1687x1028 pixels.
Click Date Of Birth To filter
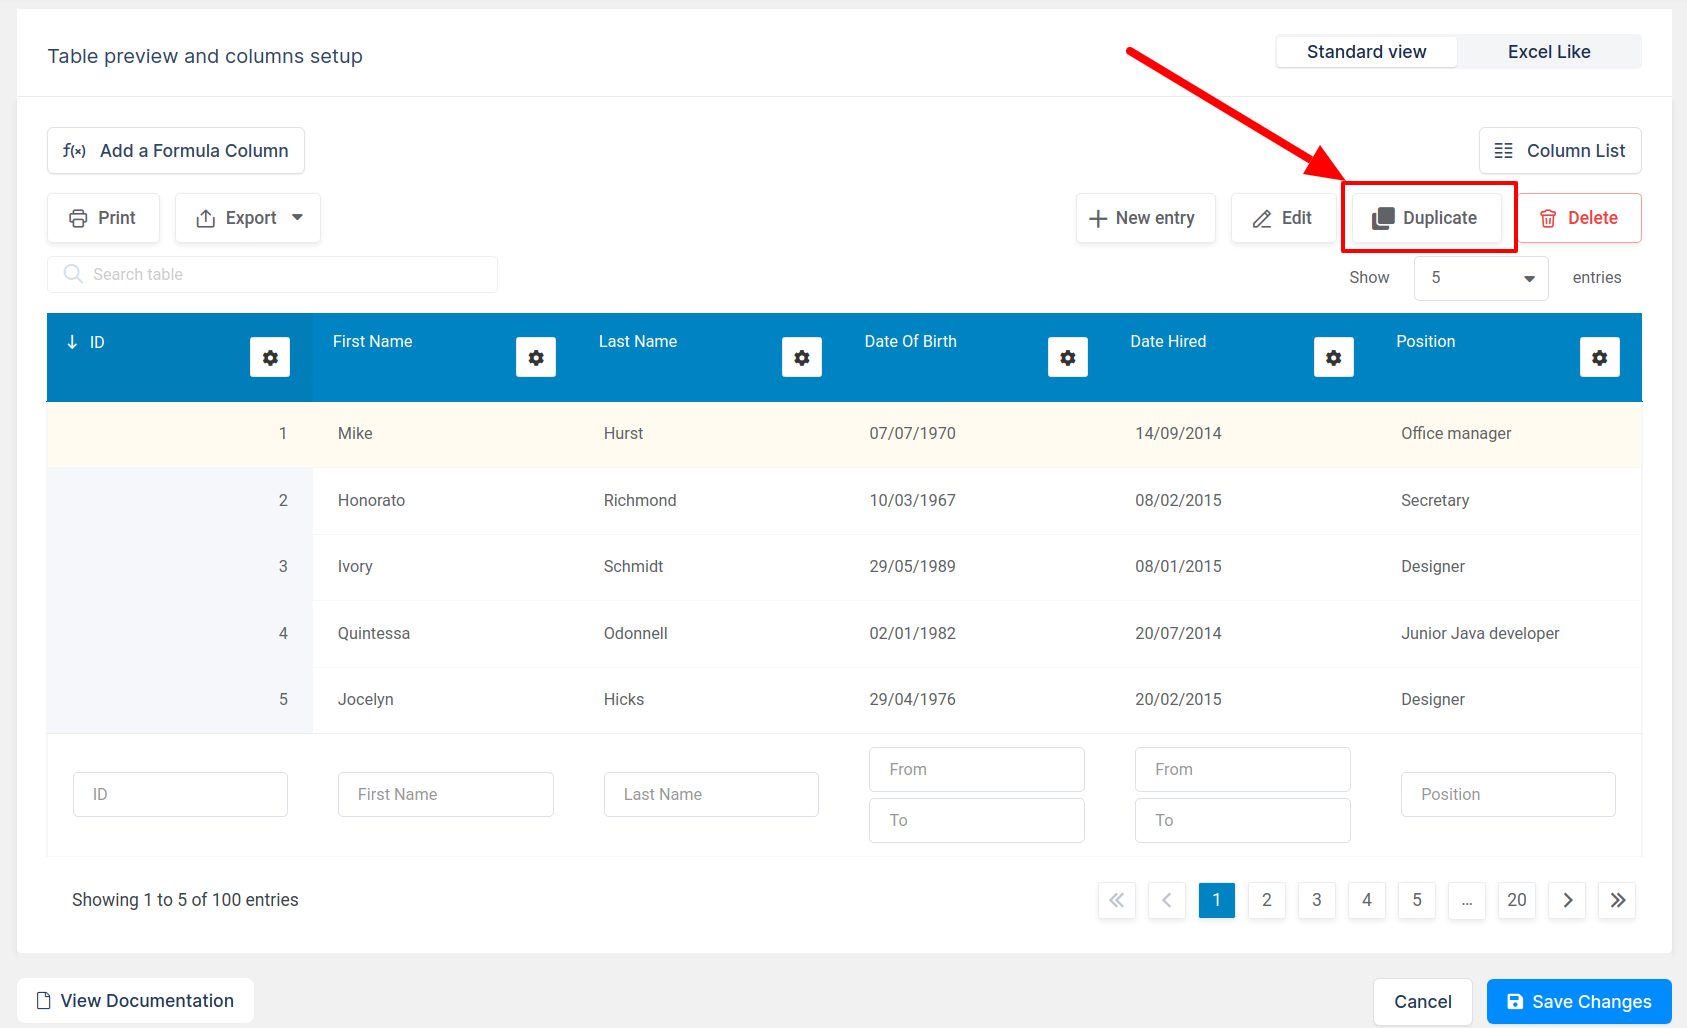977,820
